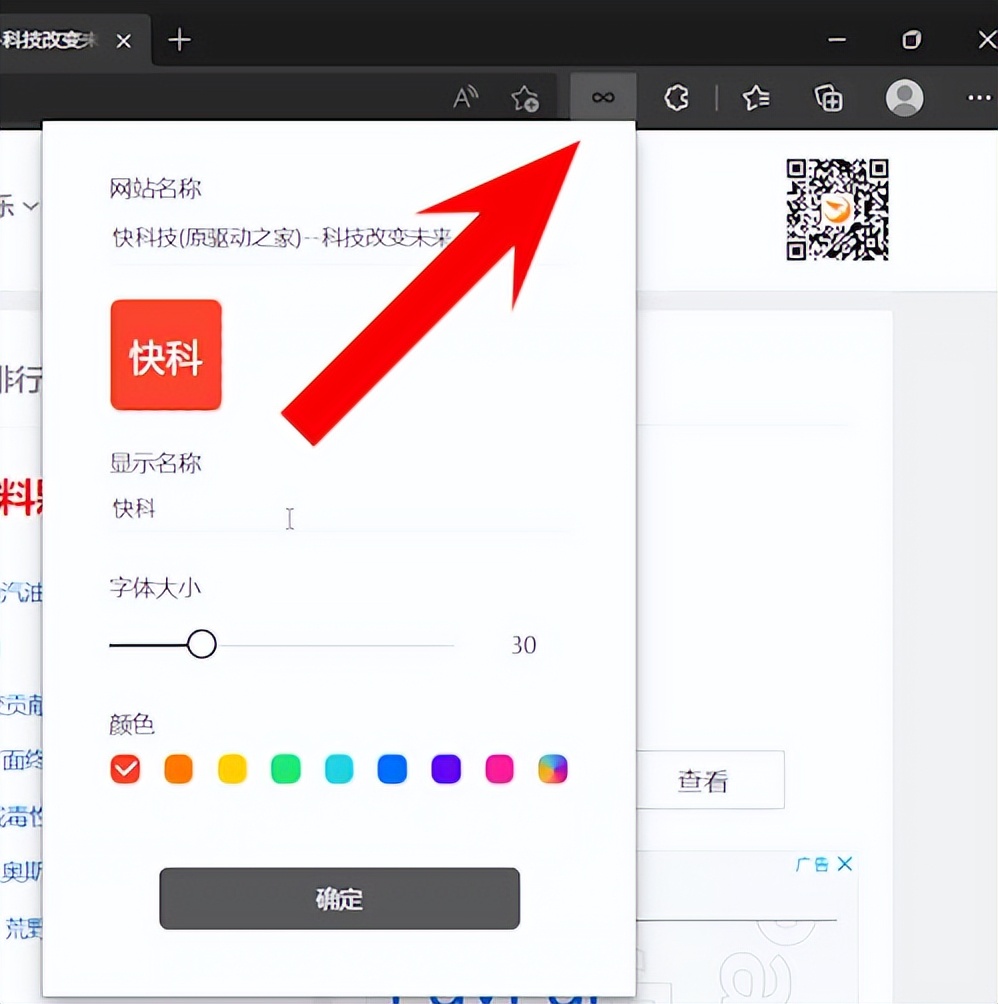Open Browser essentials shield icon
The height and width of the screenshot is (1004, 998).
676,97
